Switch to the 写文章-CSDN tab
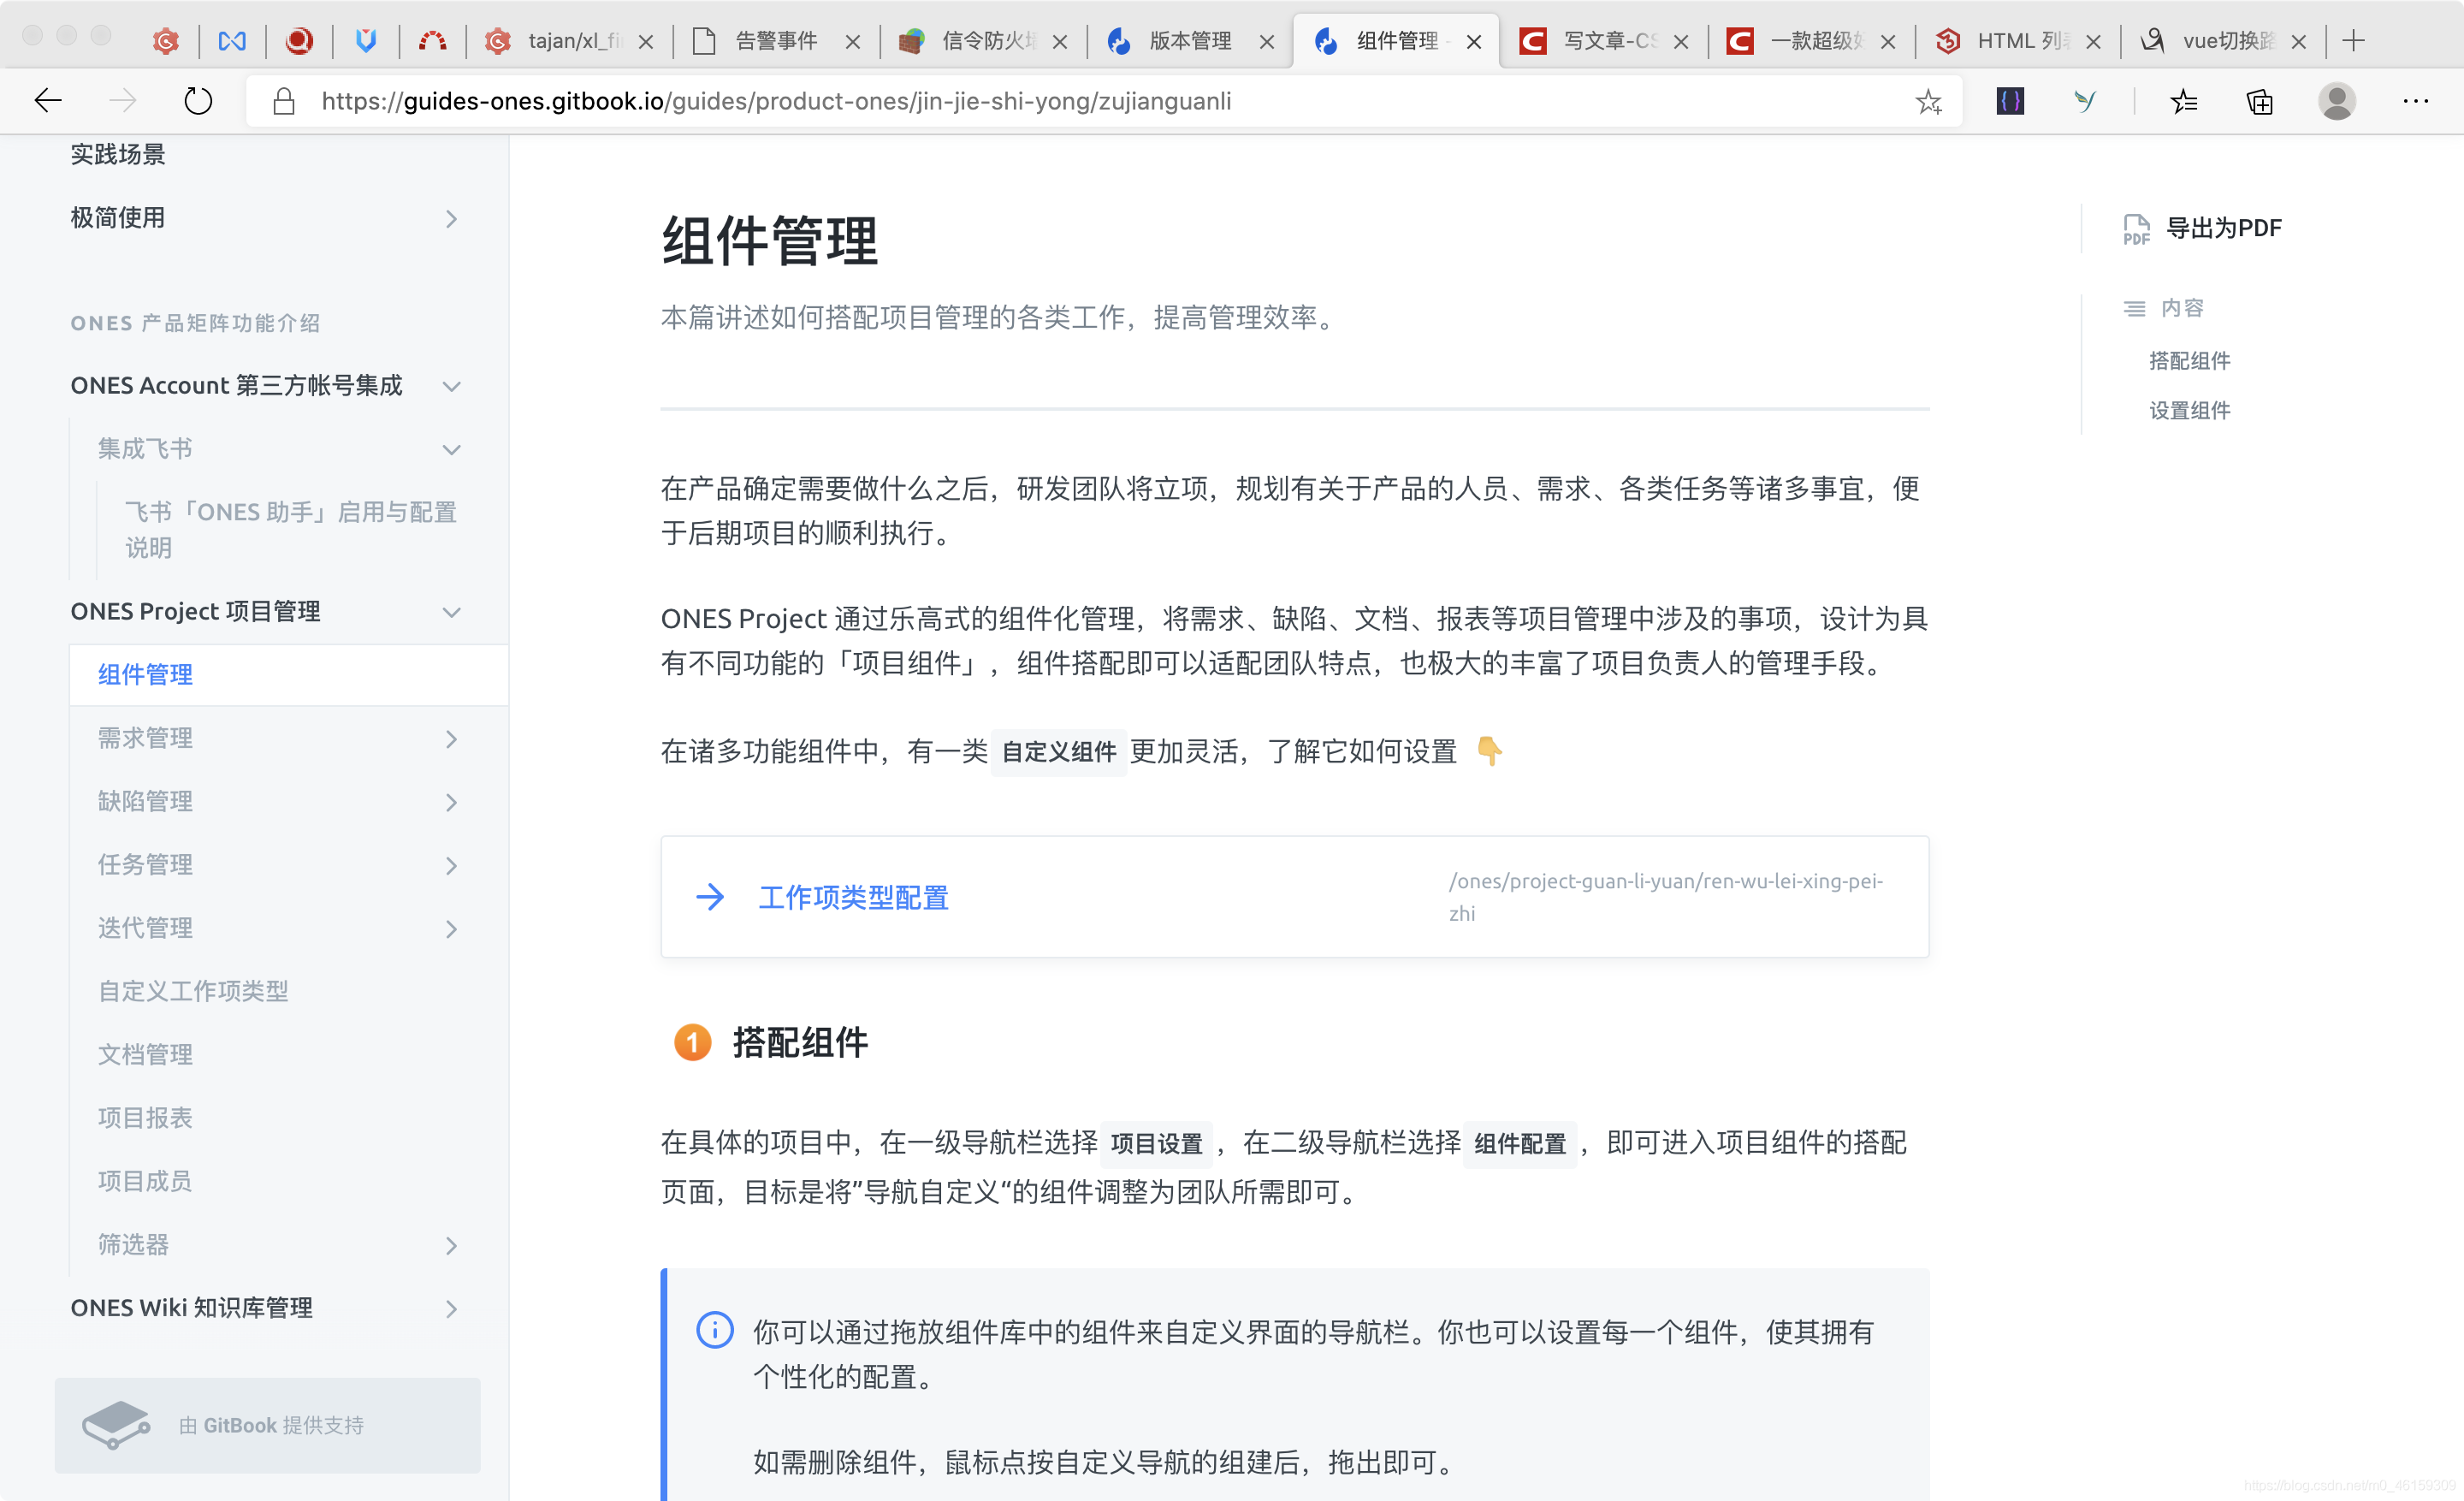 tap(1603, 41)
